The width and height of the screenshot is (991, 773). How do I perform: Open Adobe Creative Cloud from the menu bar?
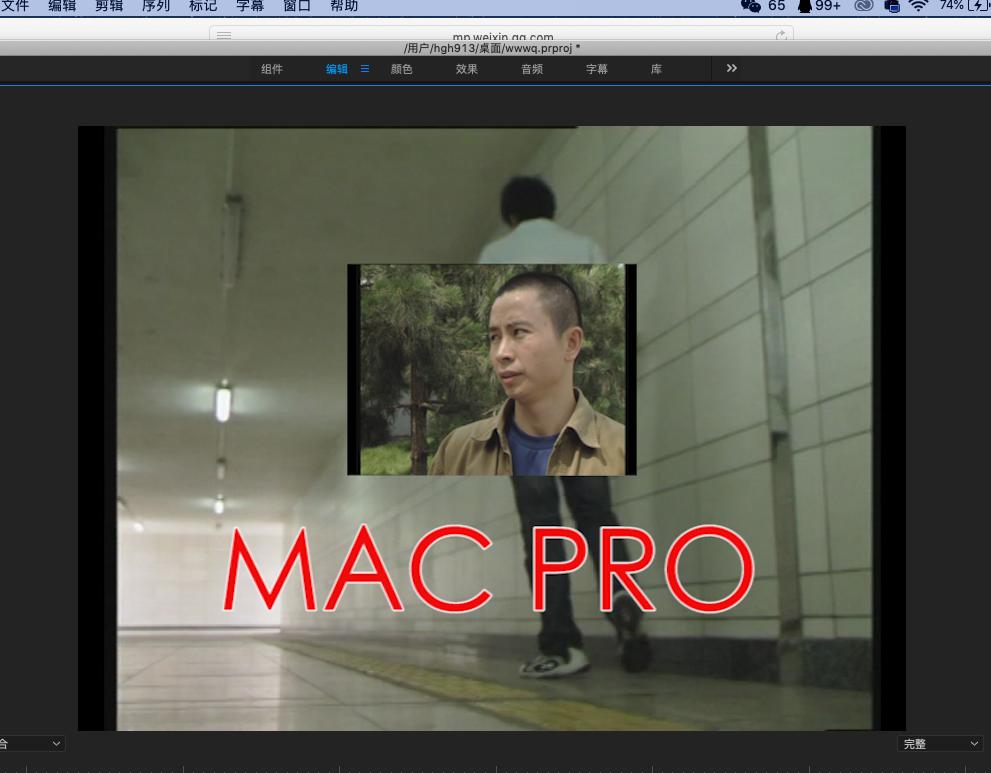863,6
